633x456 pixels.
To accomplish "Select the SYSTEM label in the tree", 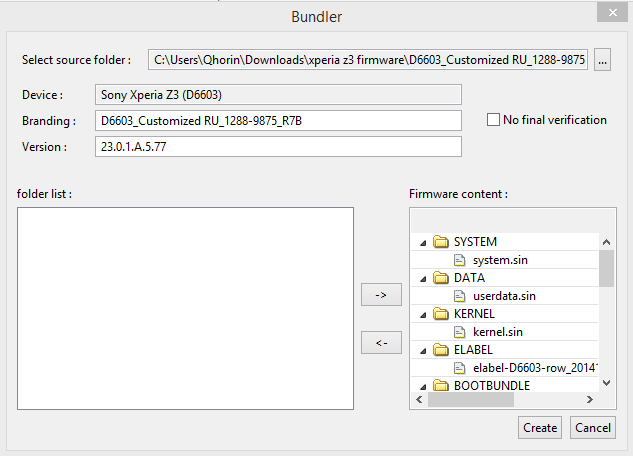I will click(475, 242).
